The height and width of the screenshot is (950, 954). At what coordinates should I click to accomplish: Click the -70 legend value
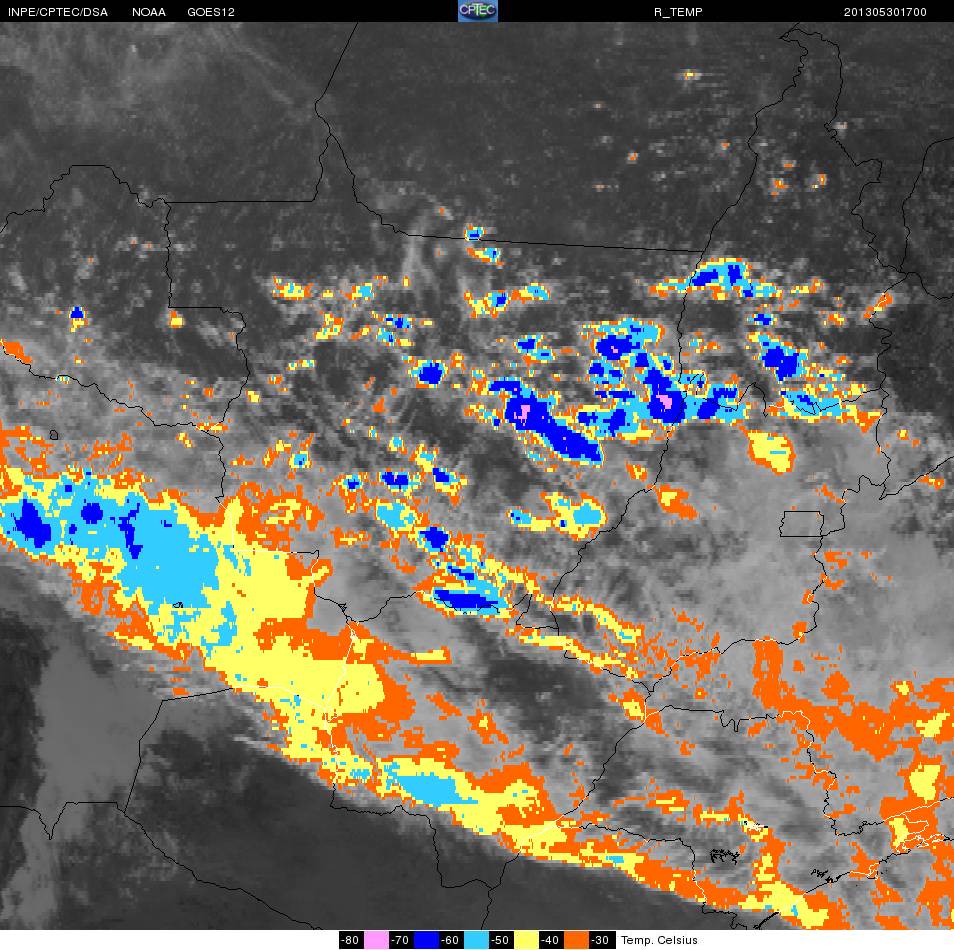(400, 940)
